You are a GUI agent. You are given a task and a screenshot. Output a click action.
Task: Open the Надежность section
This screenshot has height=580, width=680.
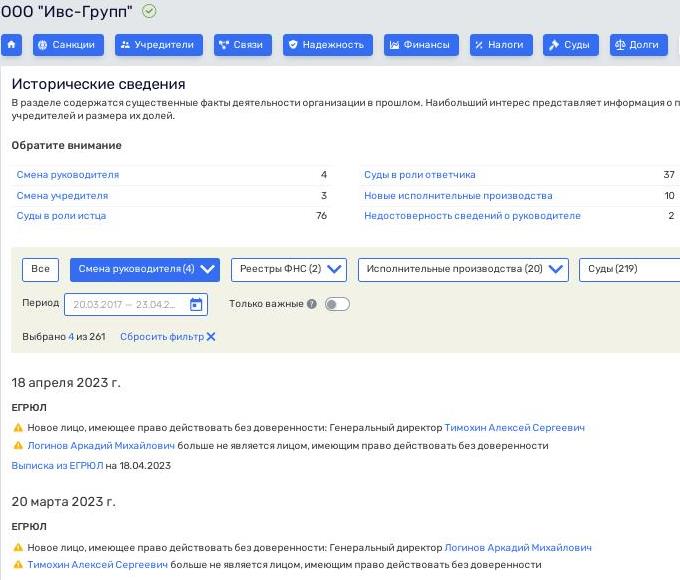coord(327,45)
